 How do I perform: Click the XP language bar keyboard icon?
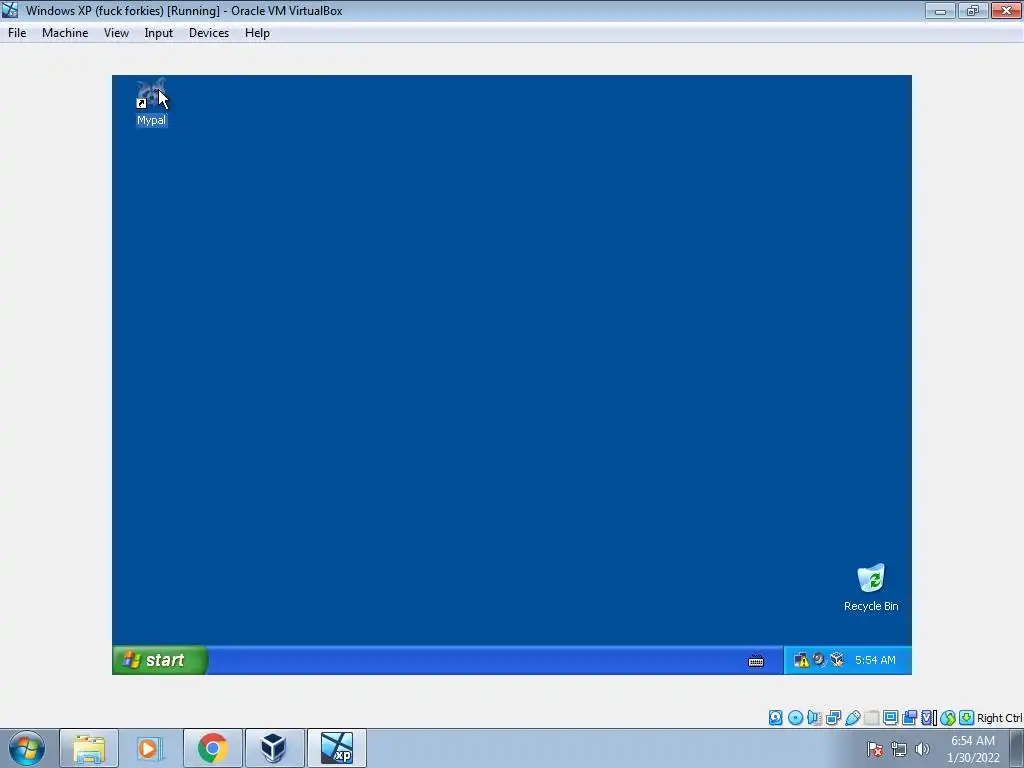756,661
